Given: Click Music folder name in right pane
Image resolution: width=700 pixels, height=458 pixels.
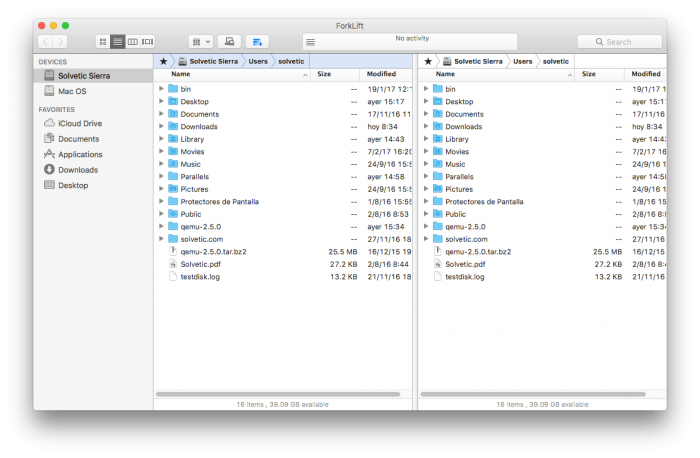Looking at the screenshot, I should 455,164.
